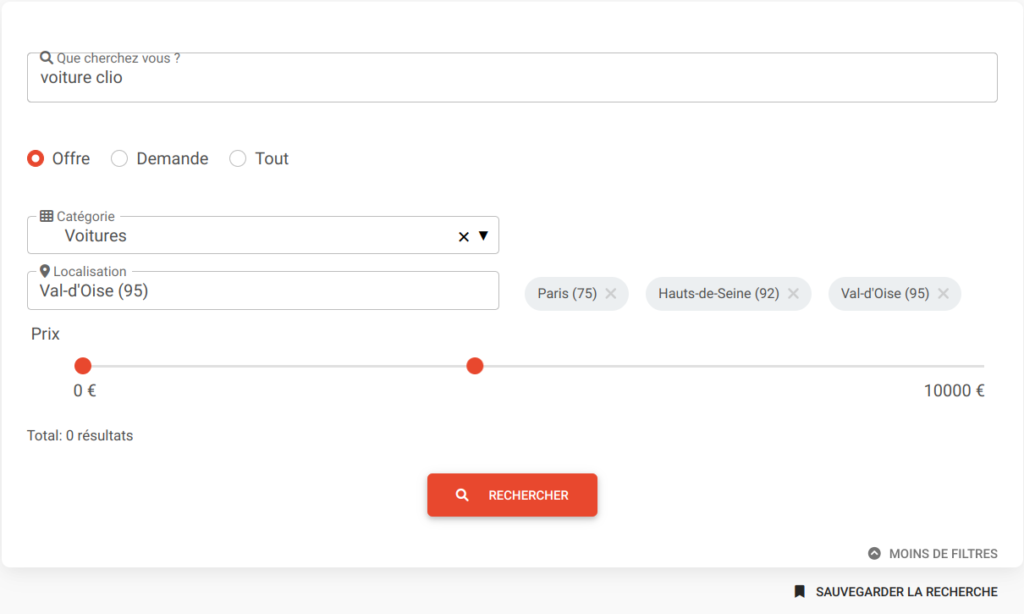The image size is (1024, 614).
Task: Click the bookmark icon for saving search
Action: point(799,591)
